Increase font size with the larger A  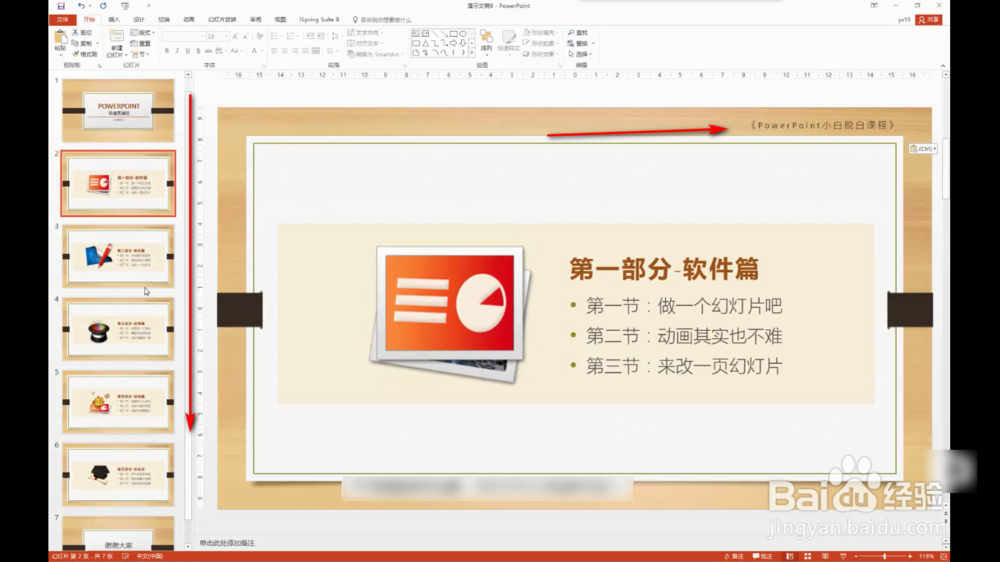235,36
